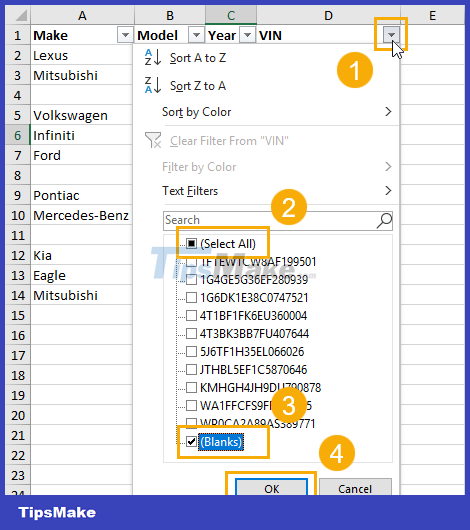Click the cell containing Pontiac
The width and height of the screenshot is (470, 530).
(x=81, y=195)
